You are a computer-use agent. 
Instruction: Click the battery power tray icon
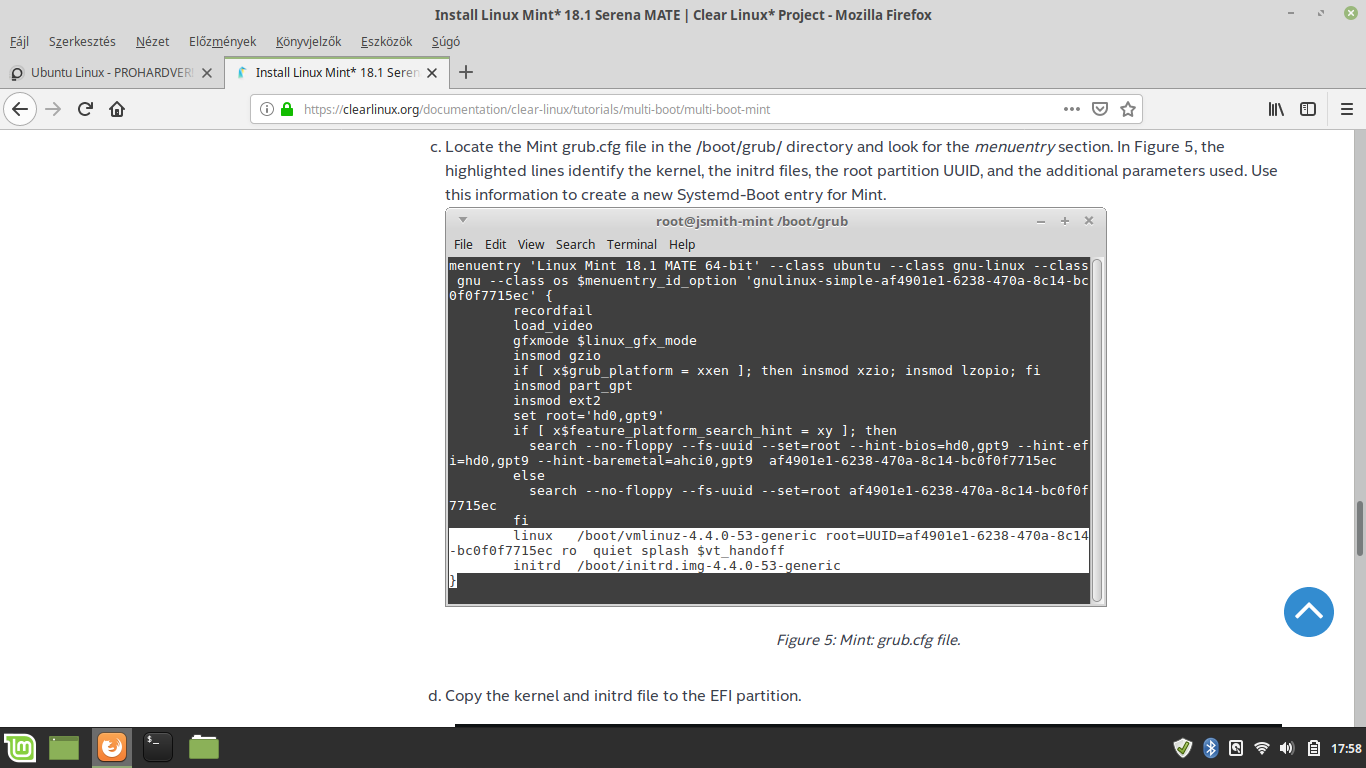point(1313,747)
